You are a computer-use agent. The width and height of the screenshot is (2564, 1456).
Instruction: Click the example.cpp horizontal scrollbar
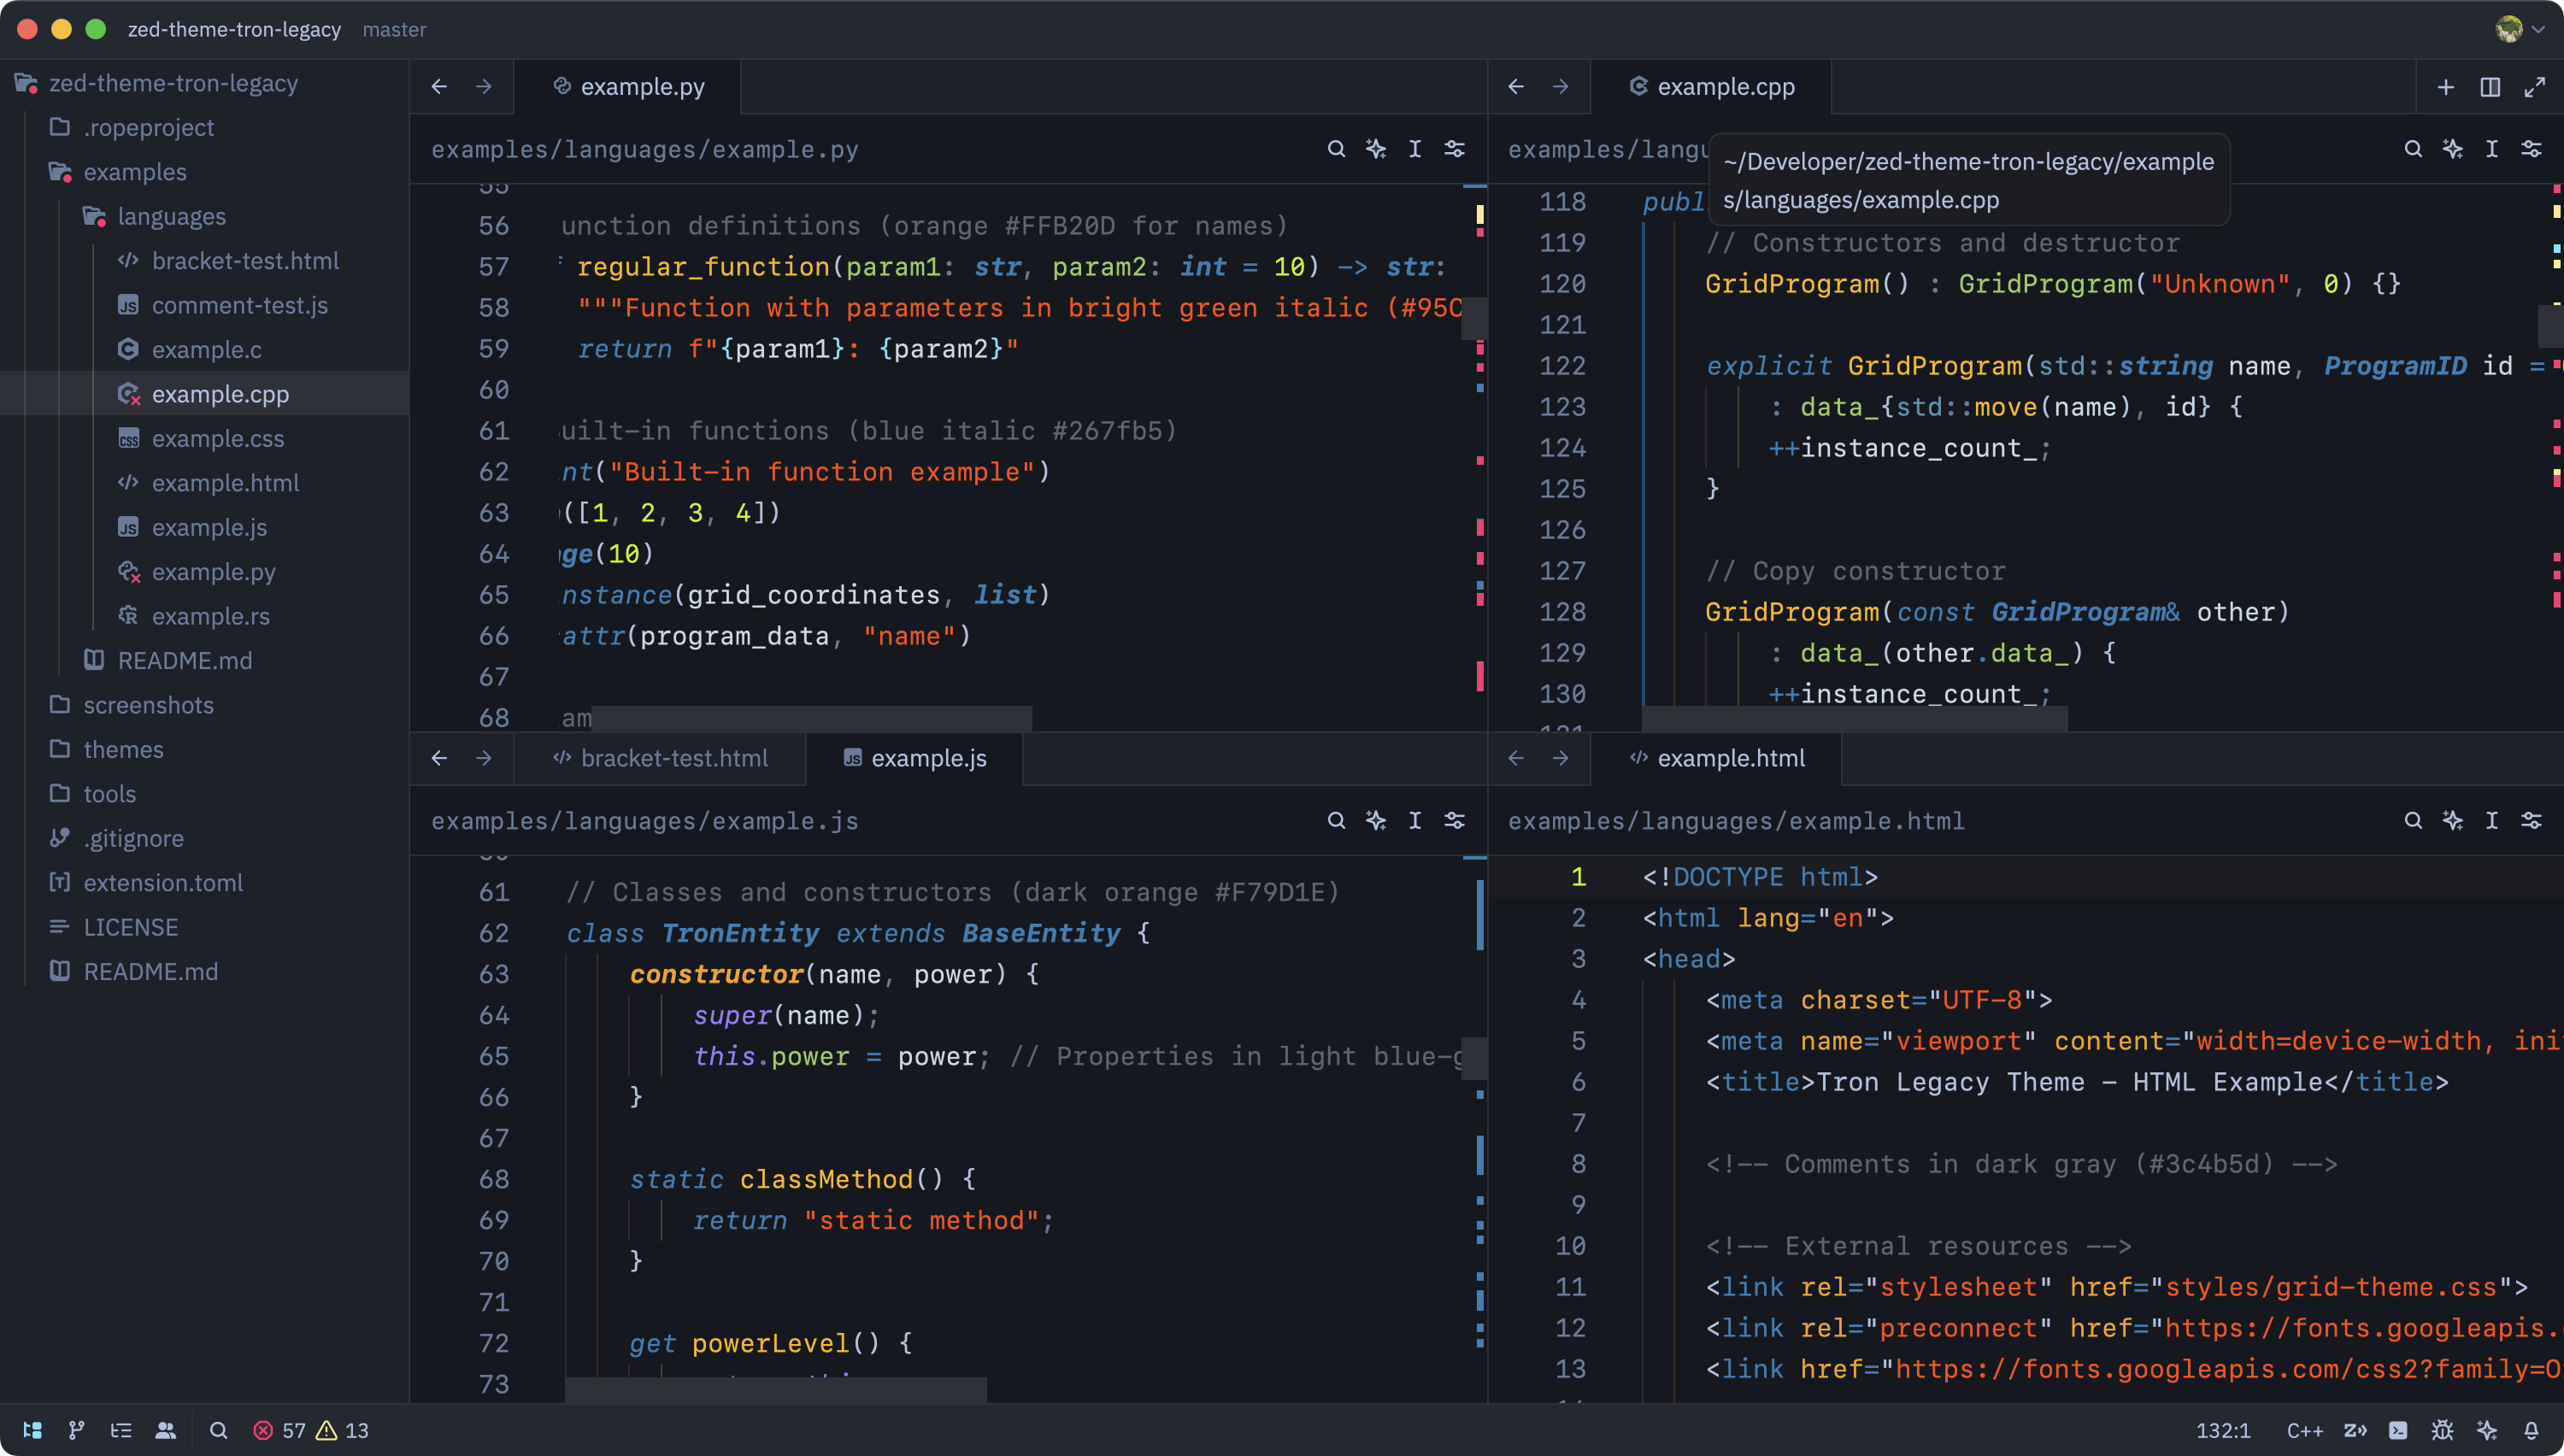click(1854, 718)
